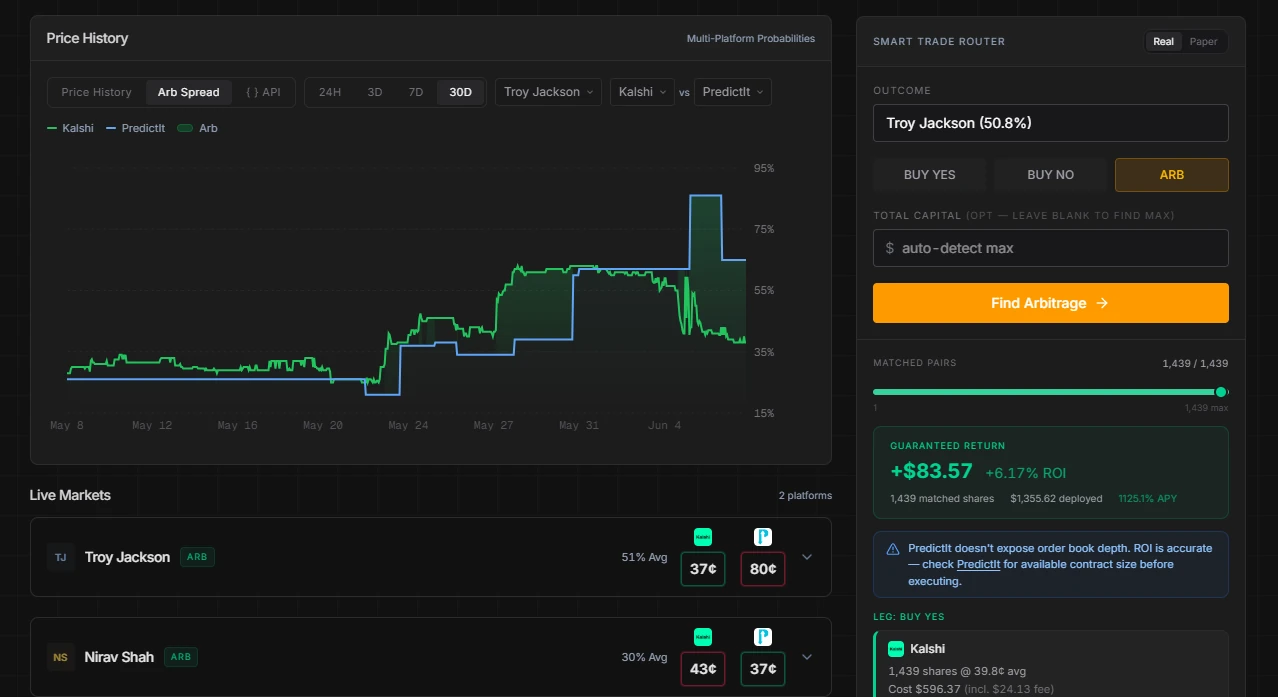Click the 1,439 shares @ 39.8¢ avg line

point(957,671)
